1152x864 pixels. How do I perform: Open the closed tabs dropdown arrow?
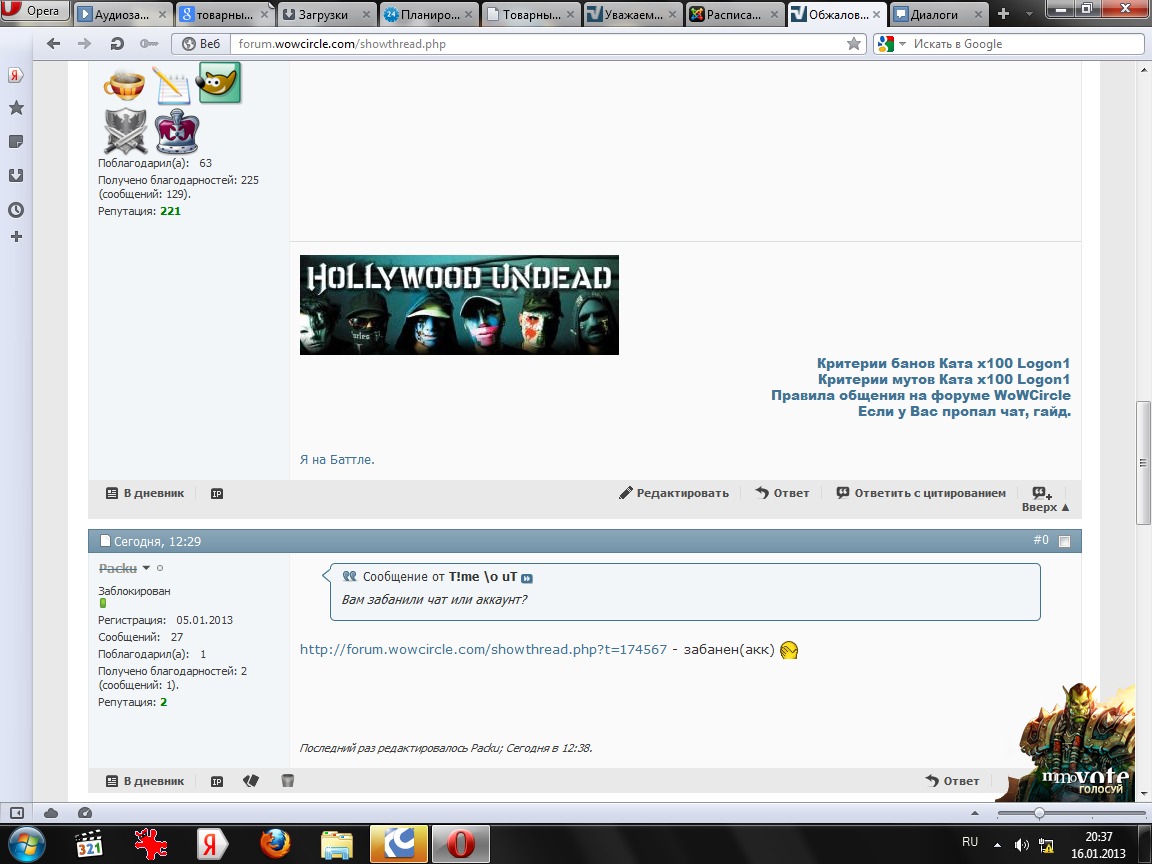(1029, 13)
